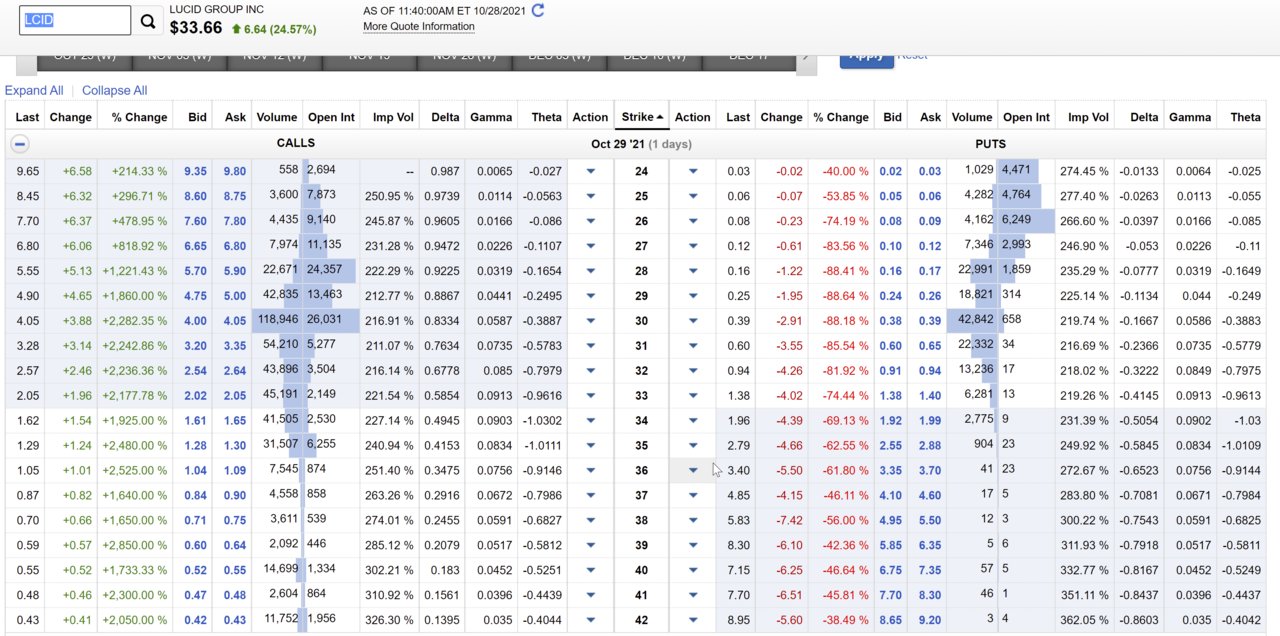Click put ask 9.20 for strike 42
1280x636 pixels.
[x=930, y=620]
